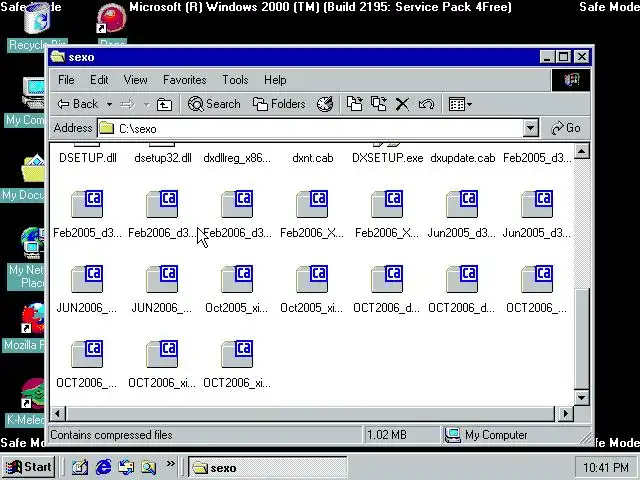Select the first OCT2006_d... cab file icon
640x480 pixels.
click(x=387, y=279)
